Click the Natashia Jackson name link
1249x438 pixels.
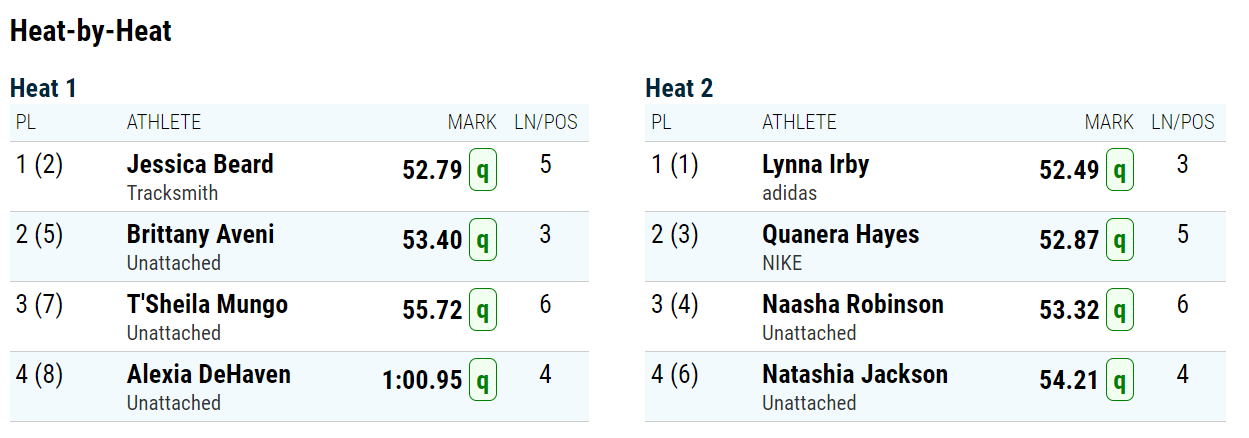[x=855, y=375]
